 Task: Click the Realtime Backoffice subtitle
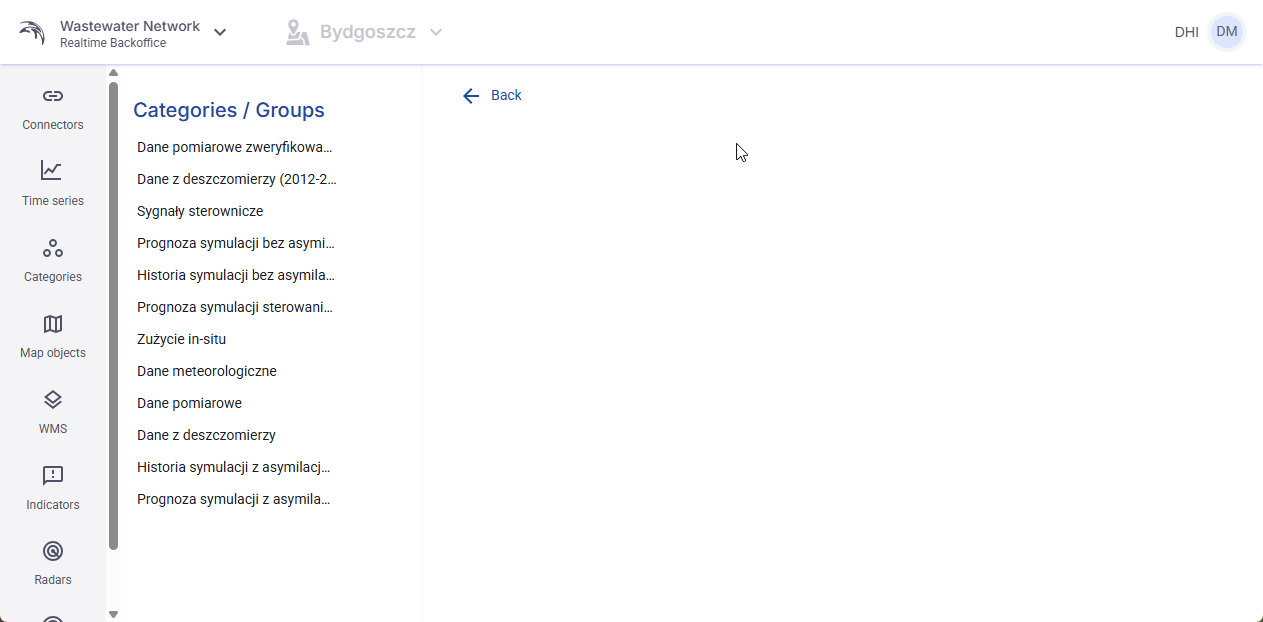pyautogui.click(x=113, y=44)
